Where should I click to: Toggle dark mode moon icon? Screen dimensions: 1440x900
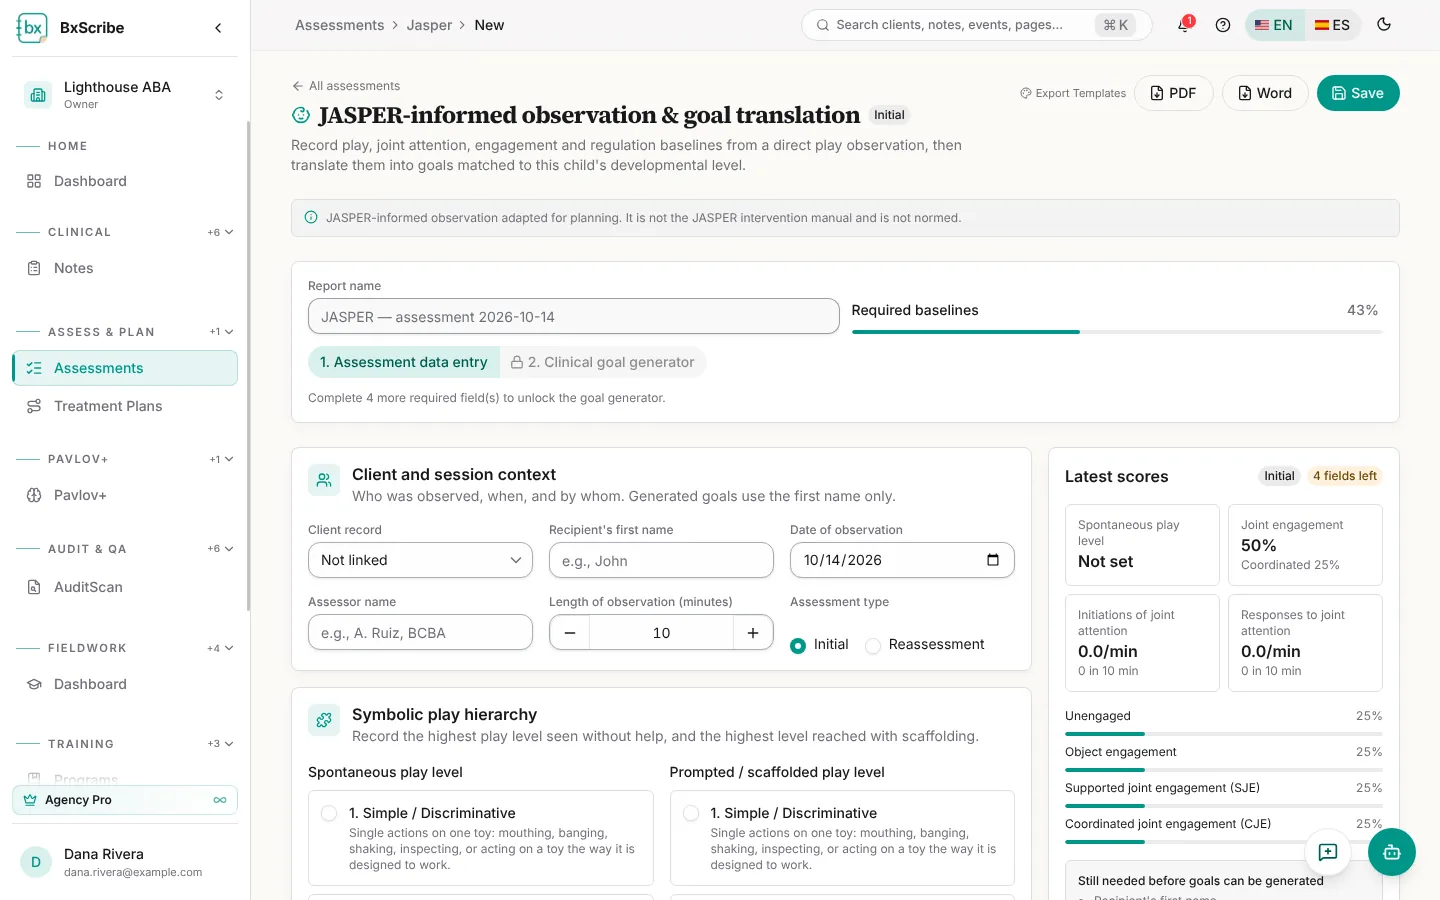tap(1384, 25)
